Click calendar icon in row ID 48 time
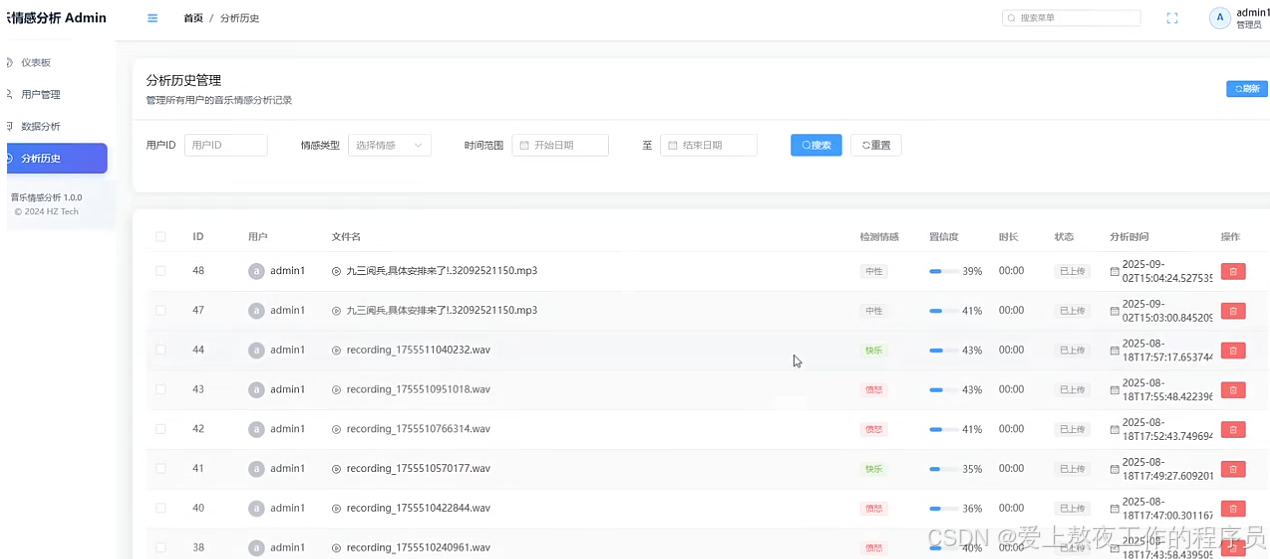Image resolution: width=1270 pixels, height=559 pixels. [1115, 271]
